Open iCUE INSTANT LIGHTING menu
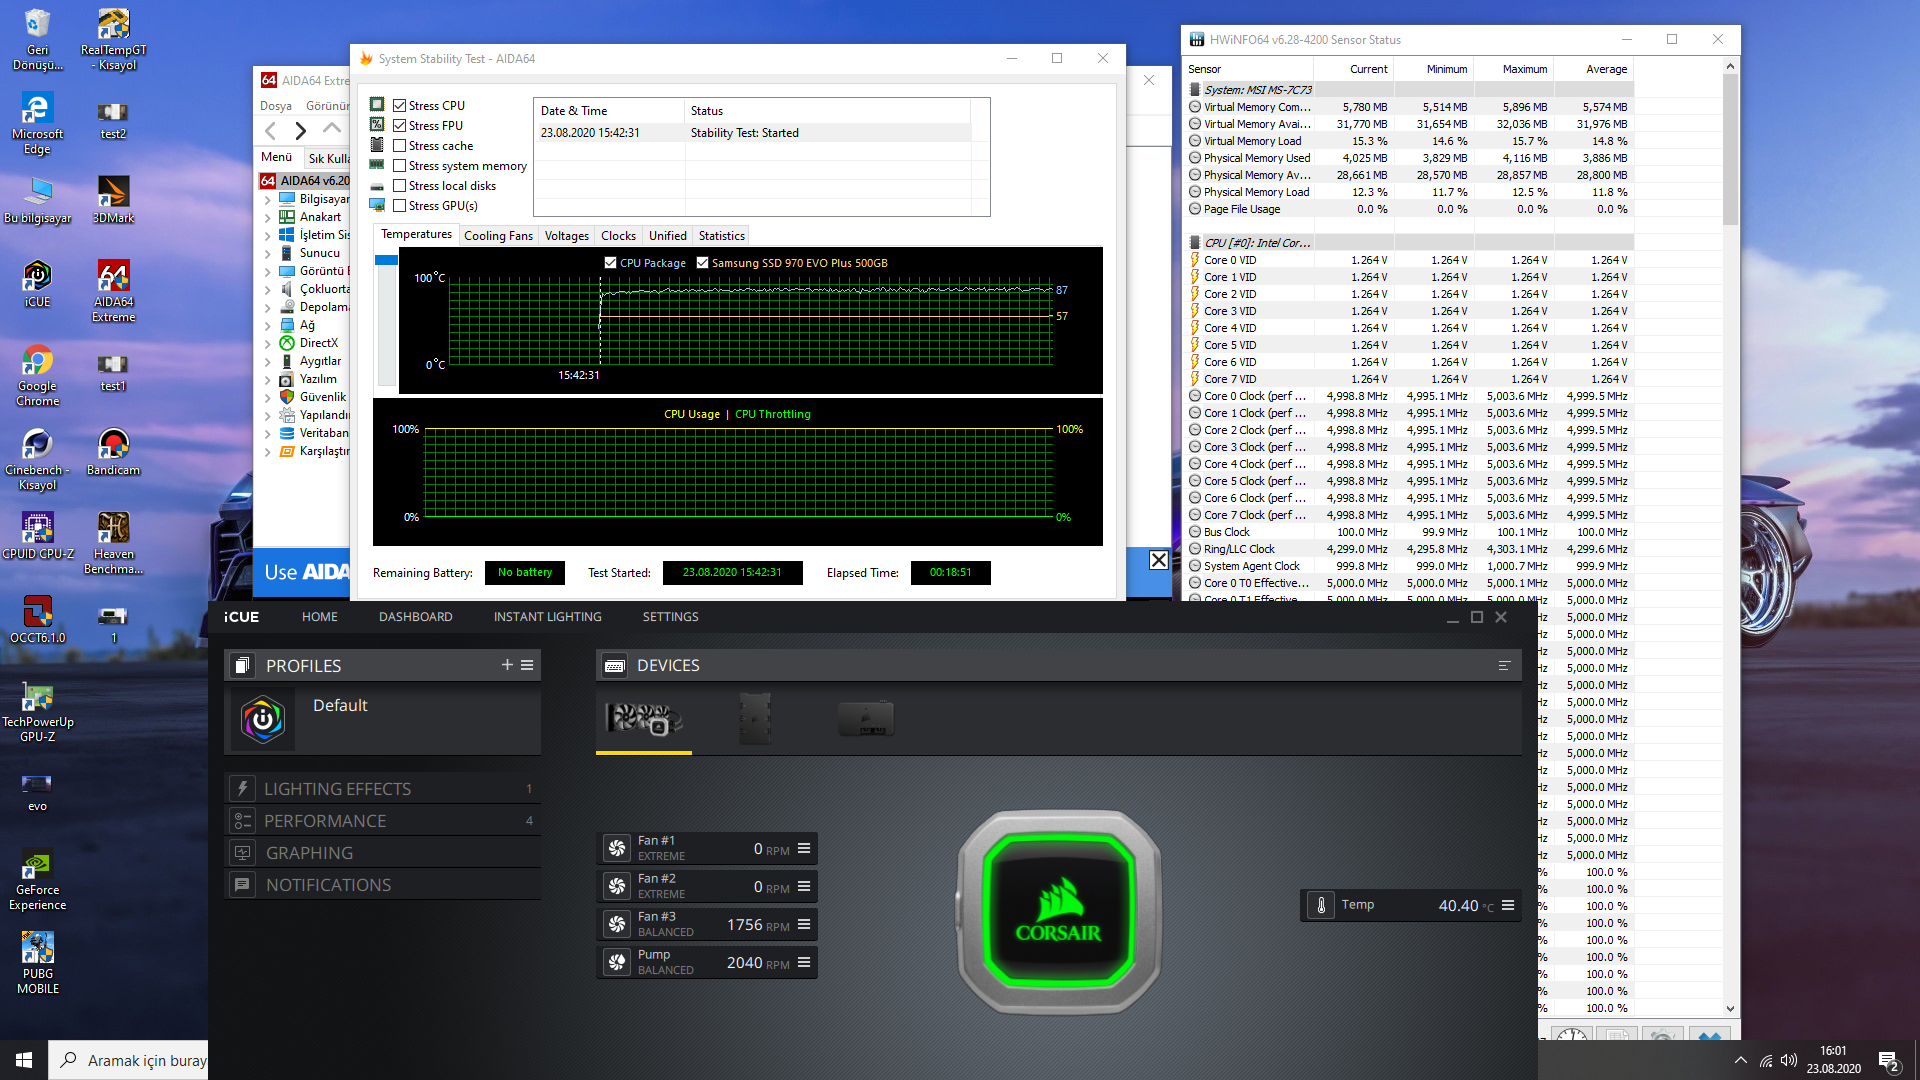 tap(547, 617)
